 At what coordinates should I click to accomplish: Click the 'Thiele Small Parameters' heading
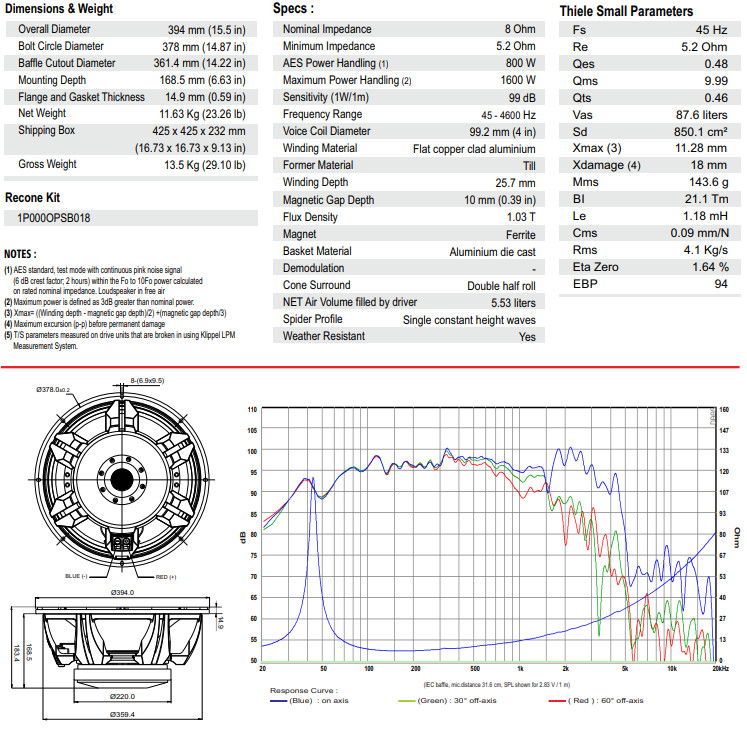(626, 11)
